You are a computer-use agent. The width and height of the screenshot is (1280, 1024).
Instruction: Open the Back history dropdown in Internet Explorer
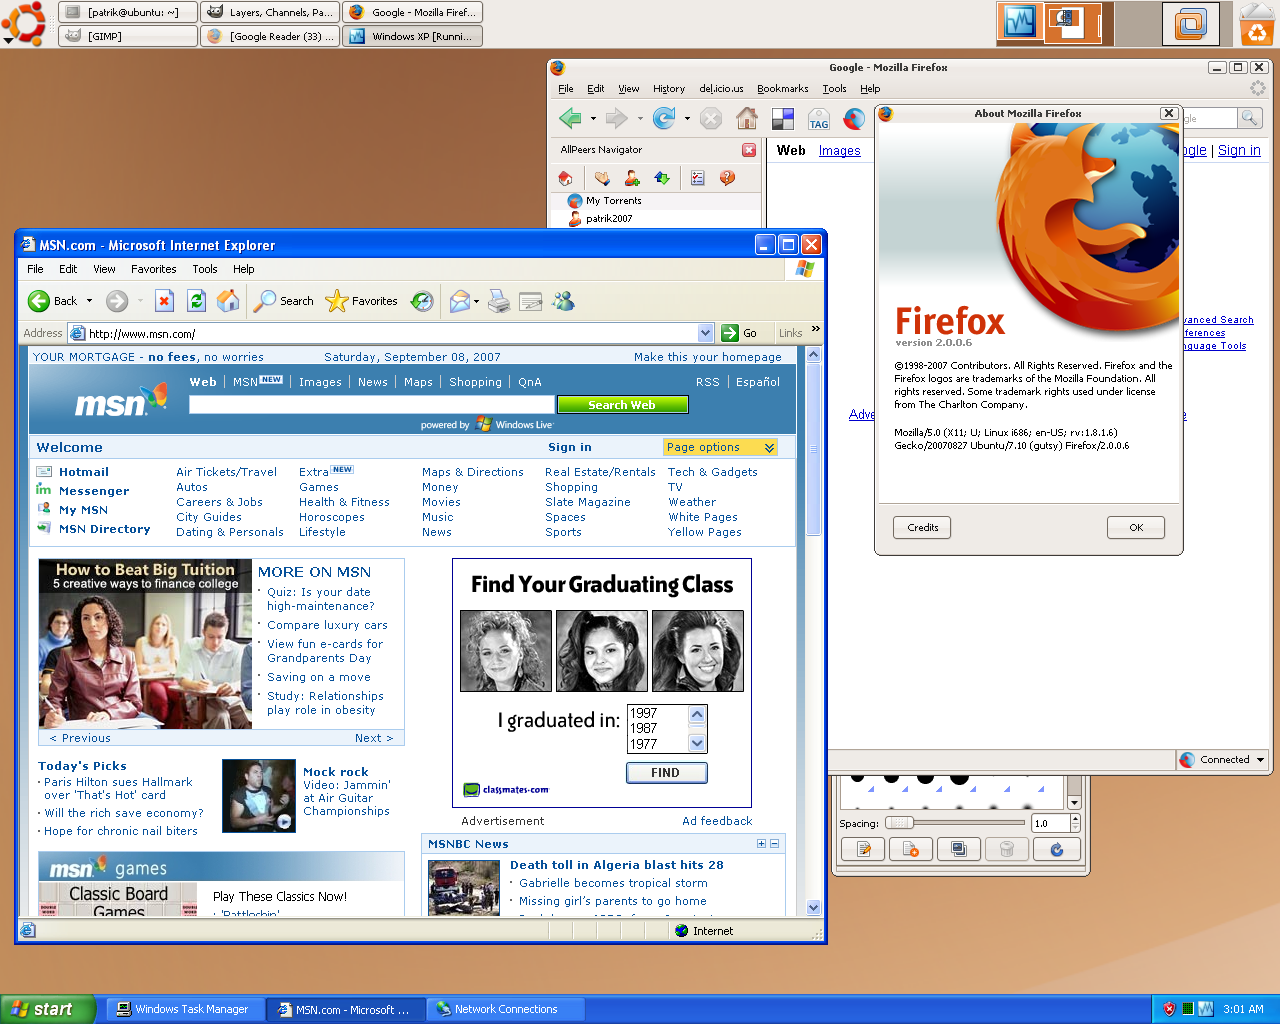pyautogui.click(x=89, y=301)
